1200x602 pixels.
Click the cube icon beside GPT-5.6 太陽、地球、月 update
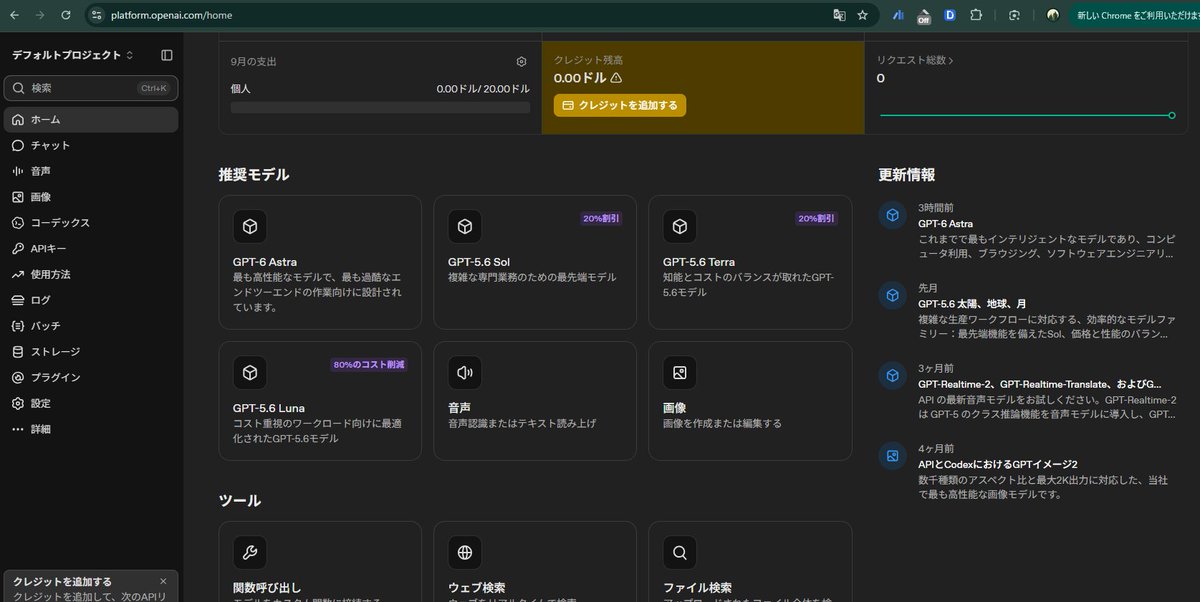pos(892,295)
